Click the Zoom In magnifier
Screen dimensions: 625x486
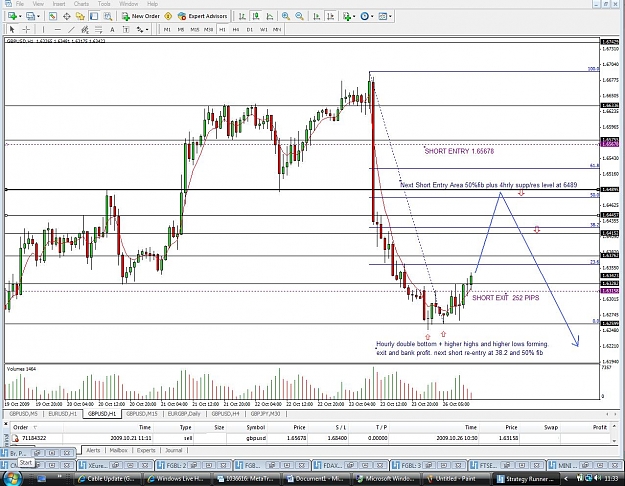(x=285, y=16)
